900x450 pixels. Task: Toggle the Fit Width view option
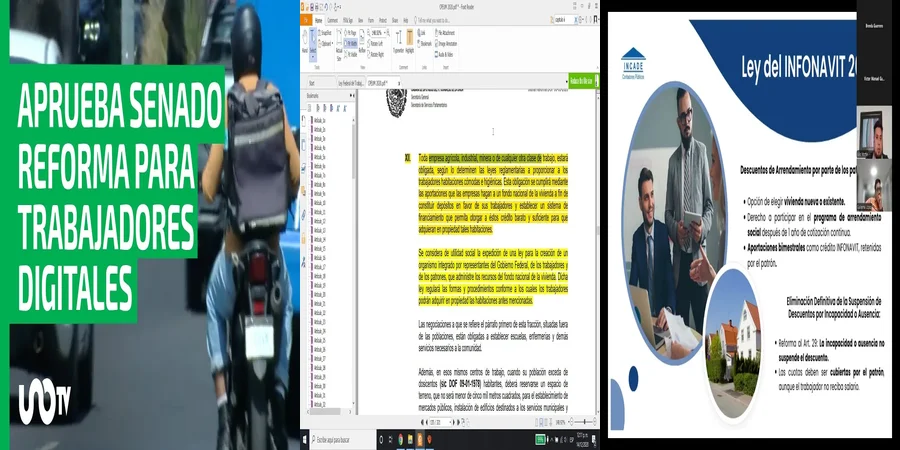tap(350, 44)
